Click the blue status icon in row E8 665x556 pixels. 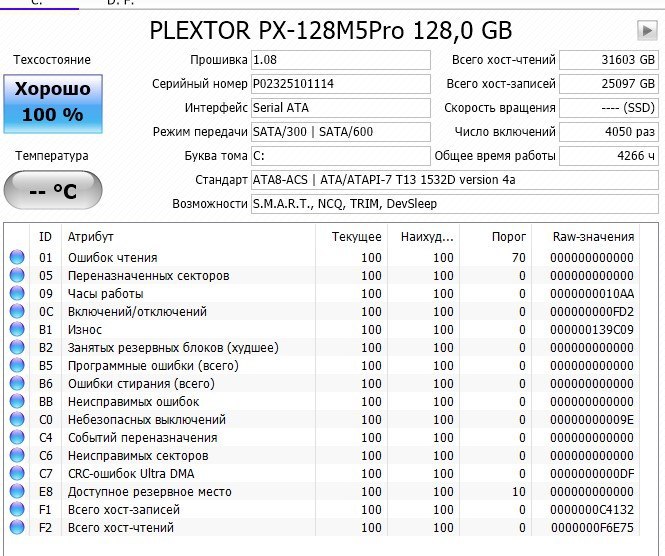click(17, 492)
